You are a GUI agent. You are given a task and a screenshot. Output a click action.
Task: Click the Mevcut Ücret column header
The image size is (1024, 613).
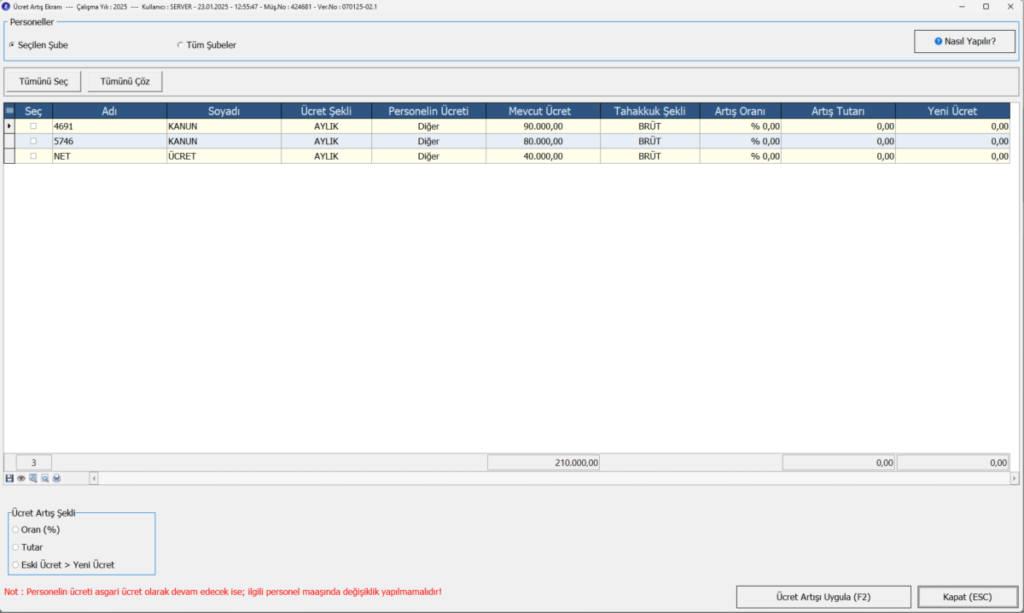[x=543, y=111]
